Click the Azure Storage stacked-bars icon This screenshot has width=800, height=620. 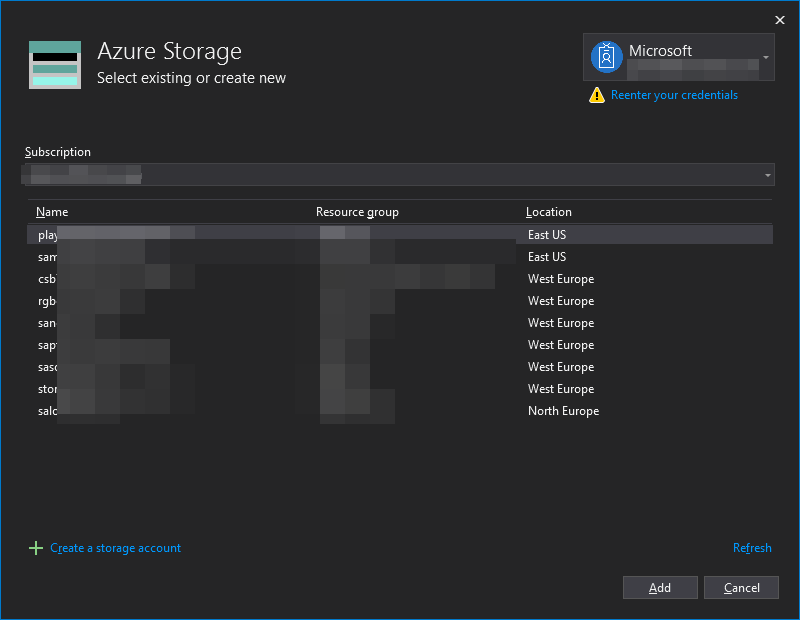(x=55, y=65)
